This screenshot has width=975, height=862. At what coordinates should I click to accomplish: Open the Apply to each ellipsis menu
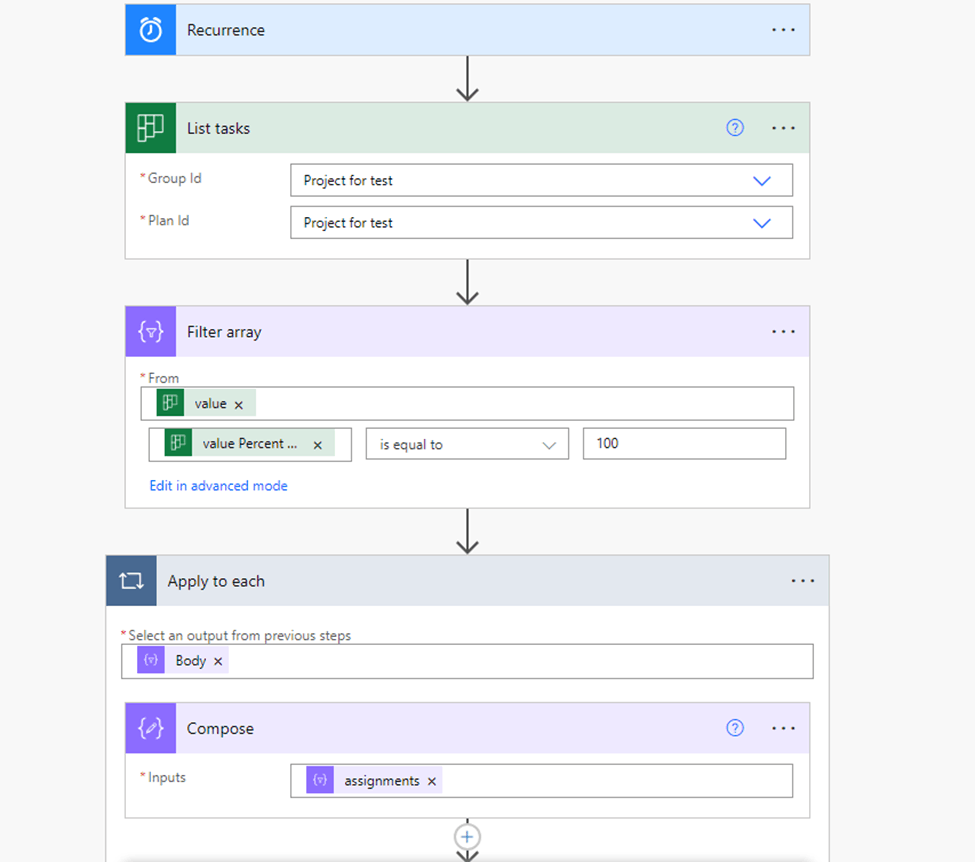pos(803,581)
